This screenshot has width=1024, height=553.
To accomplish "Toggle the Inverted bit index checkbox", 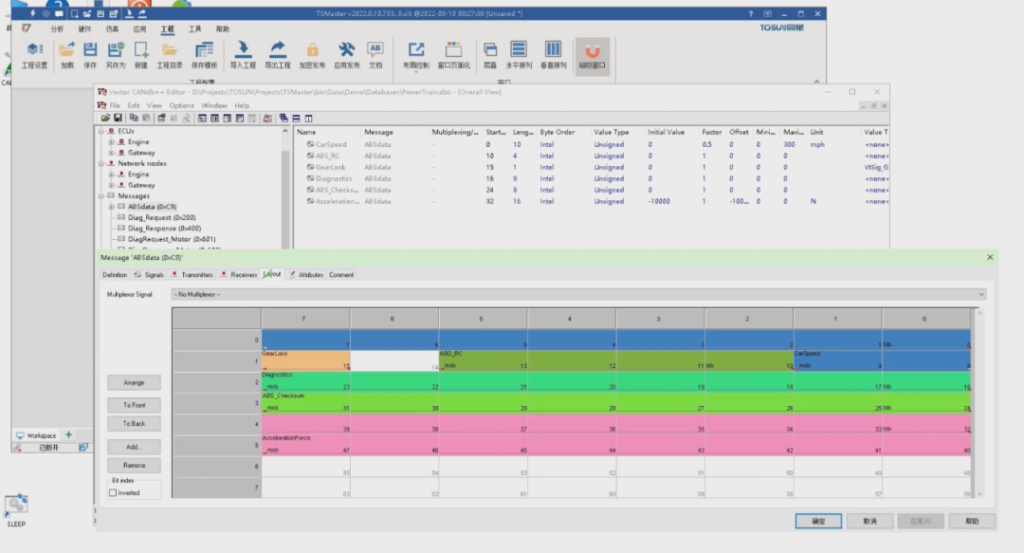I will point(113,493).
